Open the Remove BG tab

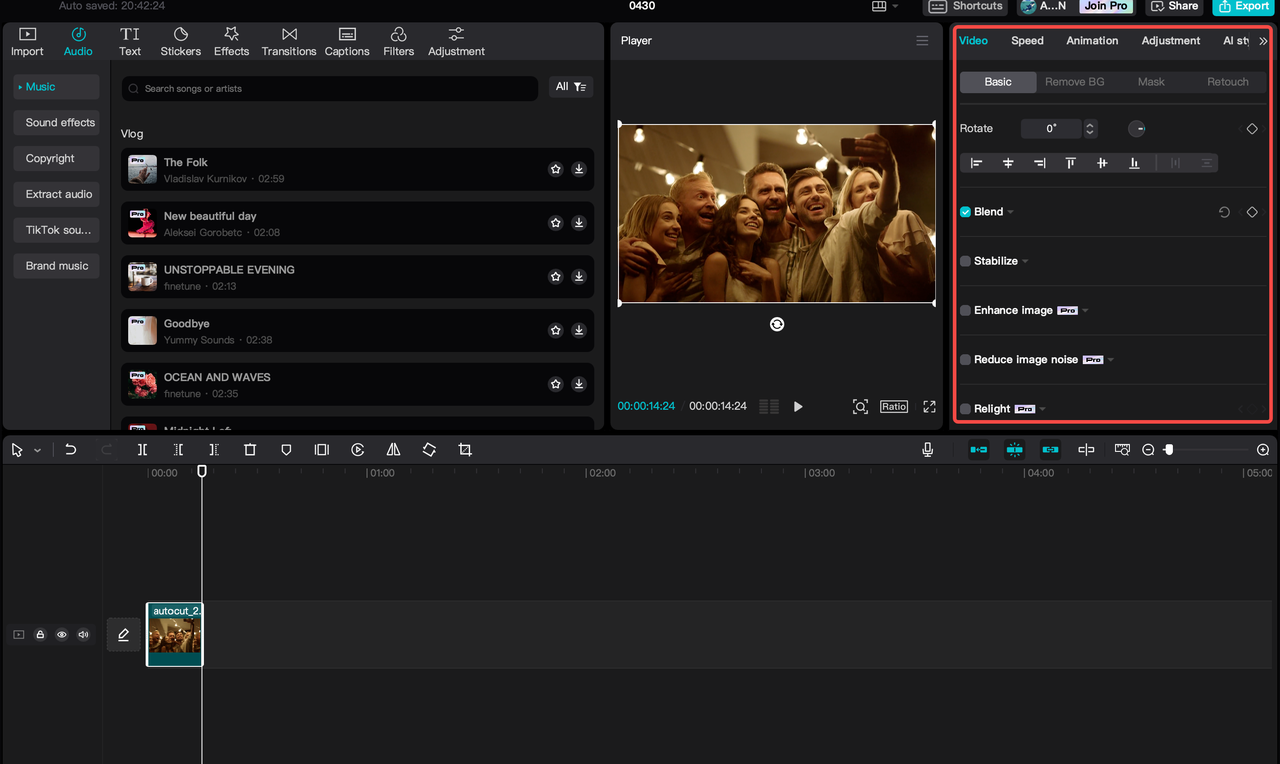point(1074,81)
